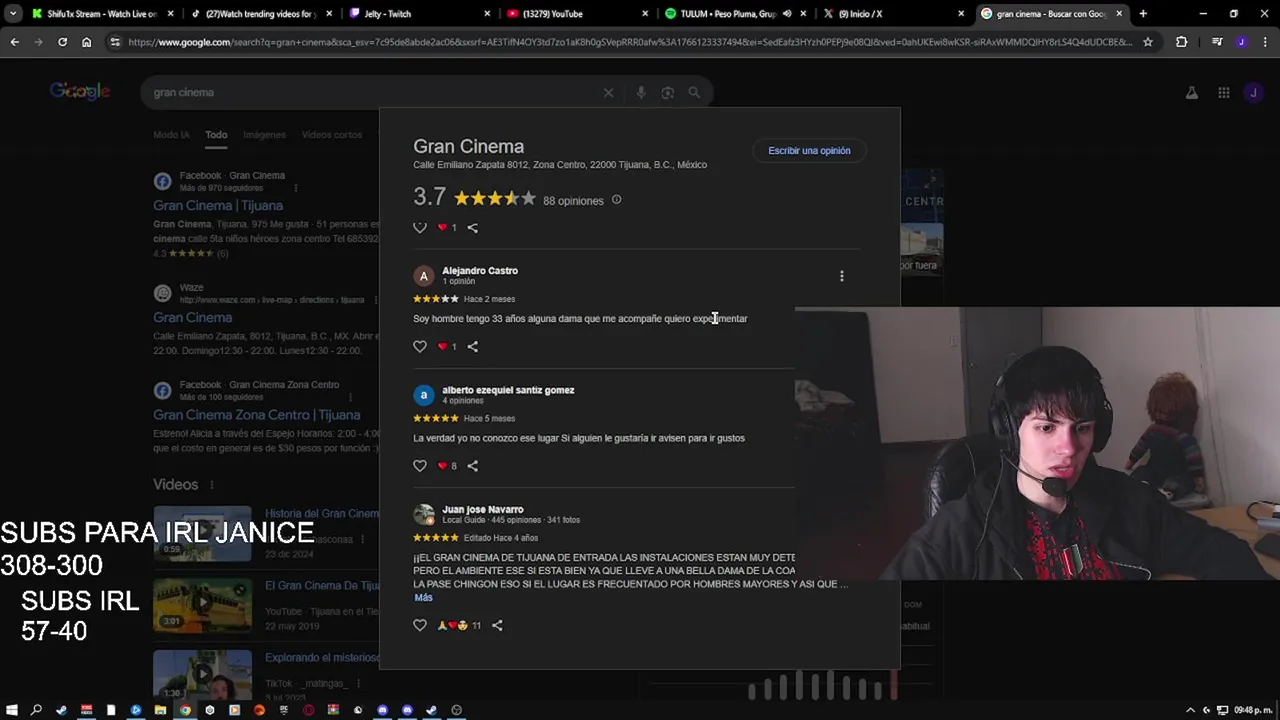
Task: Click the search magnifier button
Action: point(694,92)
